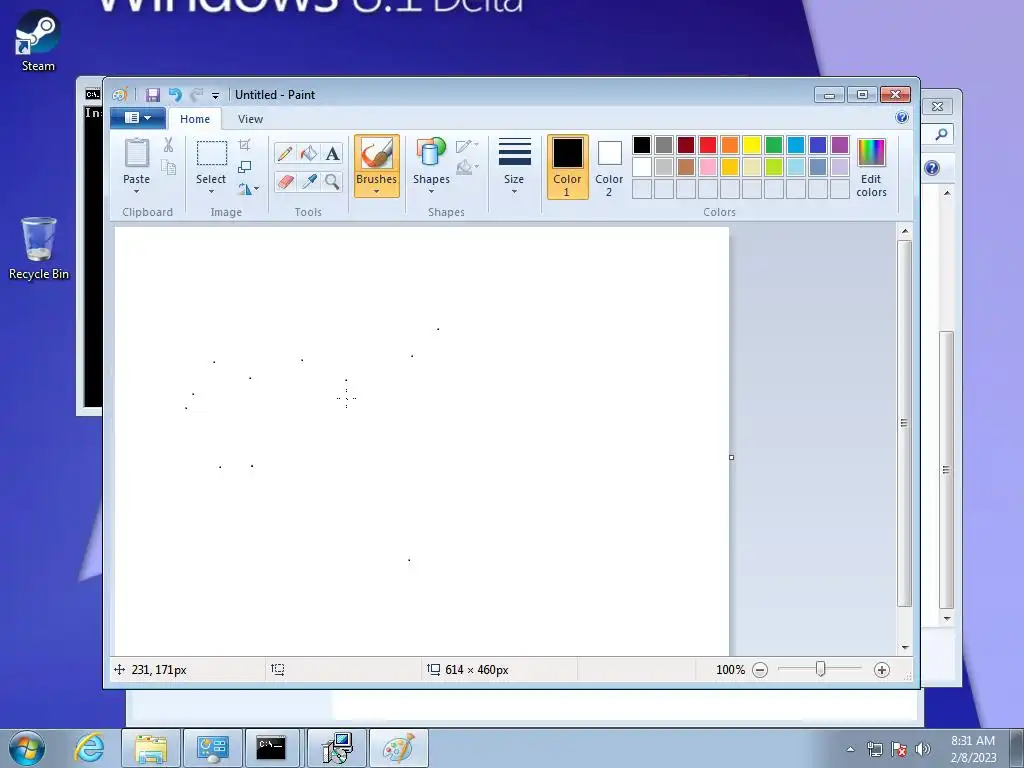Screen dimensions: 1024x768
Task: Select the Text tool
Action: tap(332, 153)
